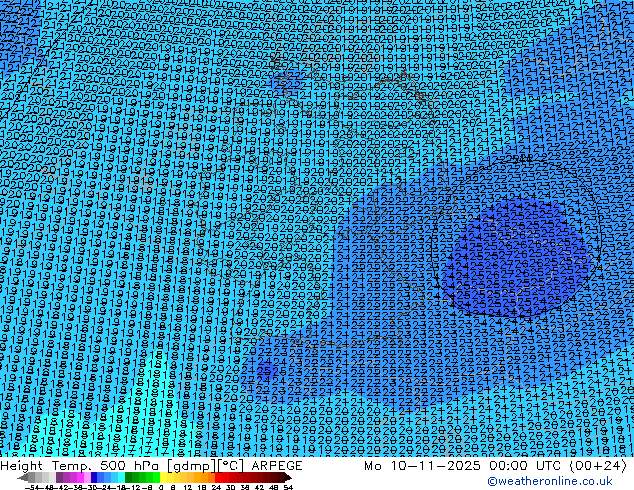Viewport: 634px width, 490px height.
Task: Click the 'Height Temp. 500 hPa' title text
Action: (x=79, y=466)
